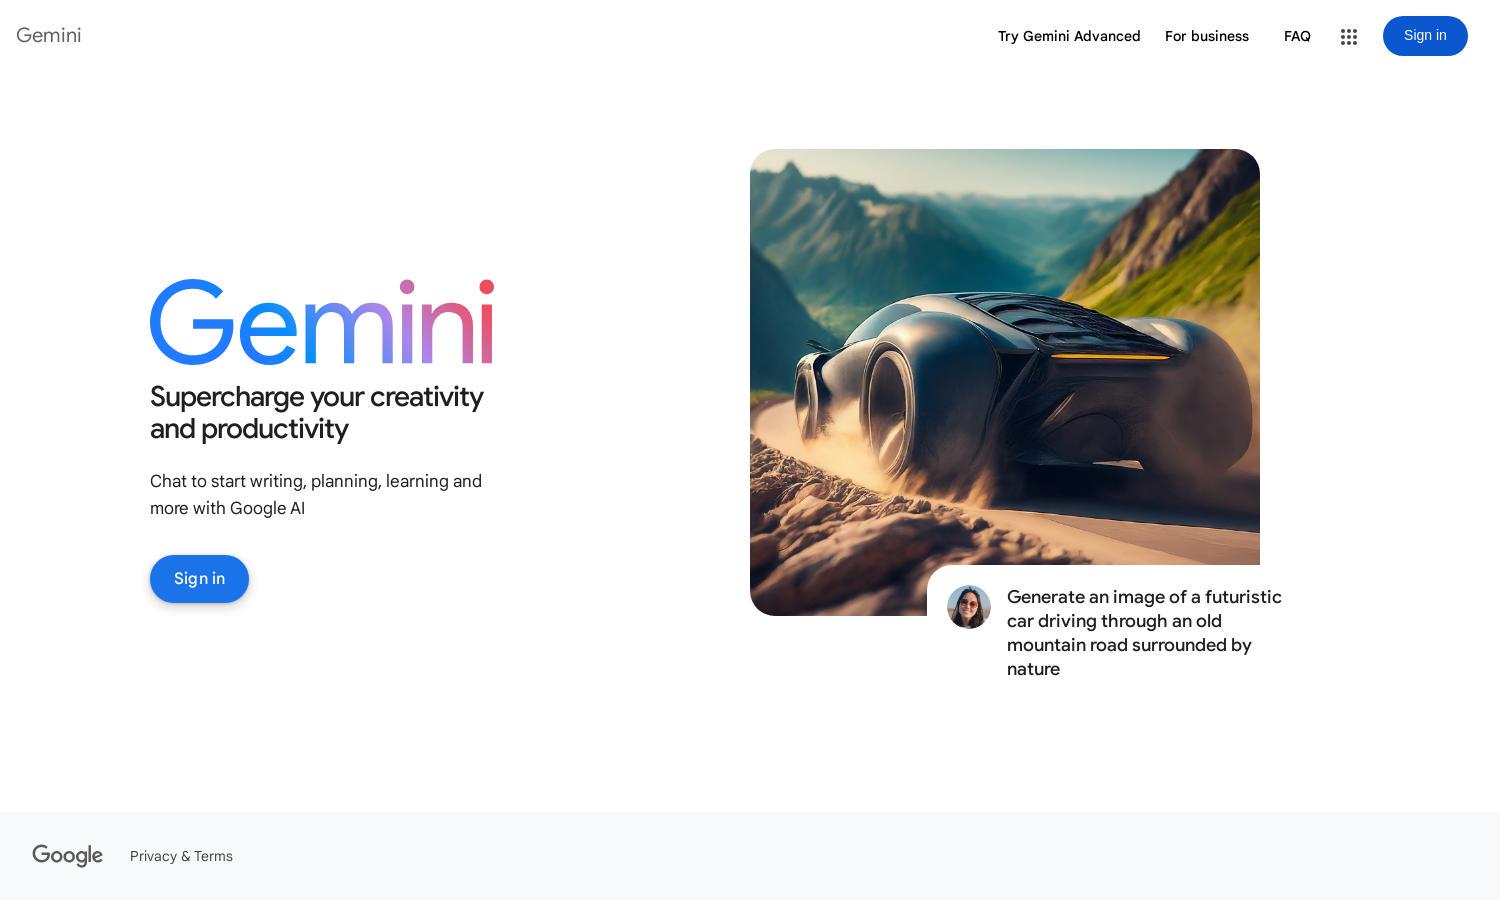Click the word productivity in headline
The height and width of the screenshot is (900, 1500).
click(274, 429)
